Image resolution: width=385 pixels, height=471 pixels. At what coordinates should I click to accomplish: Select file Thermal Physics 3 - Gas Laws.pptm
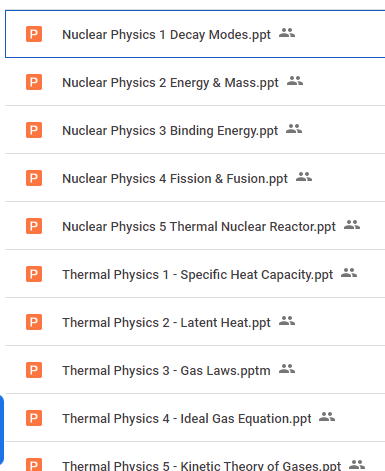tap(195, 370)
